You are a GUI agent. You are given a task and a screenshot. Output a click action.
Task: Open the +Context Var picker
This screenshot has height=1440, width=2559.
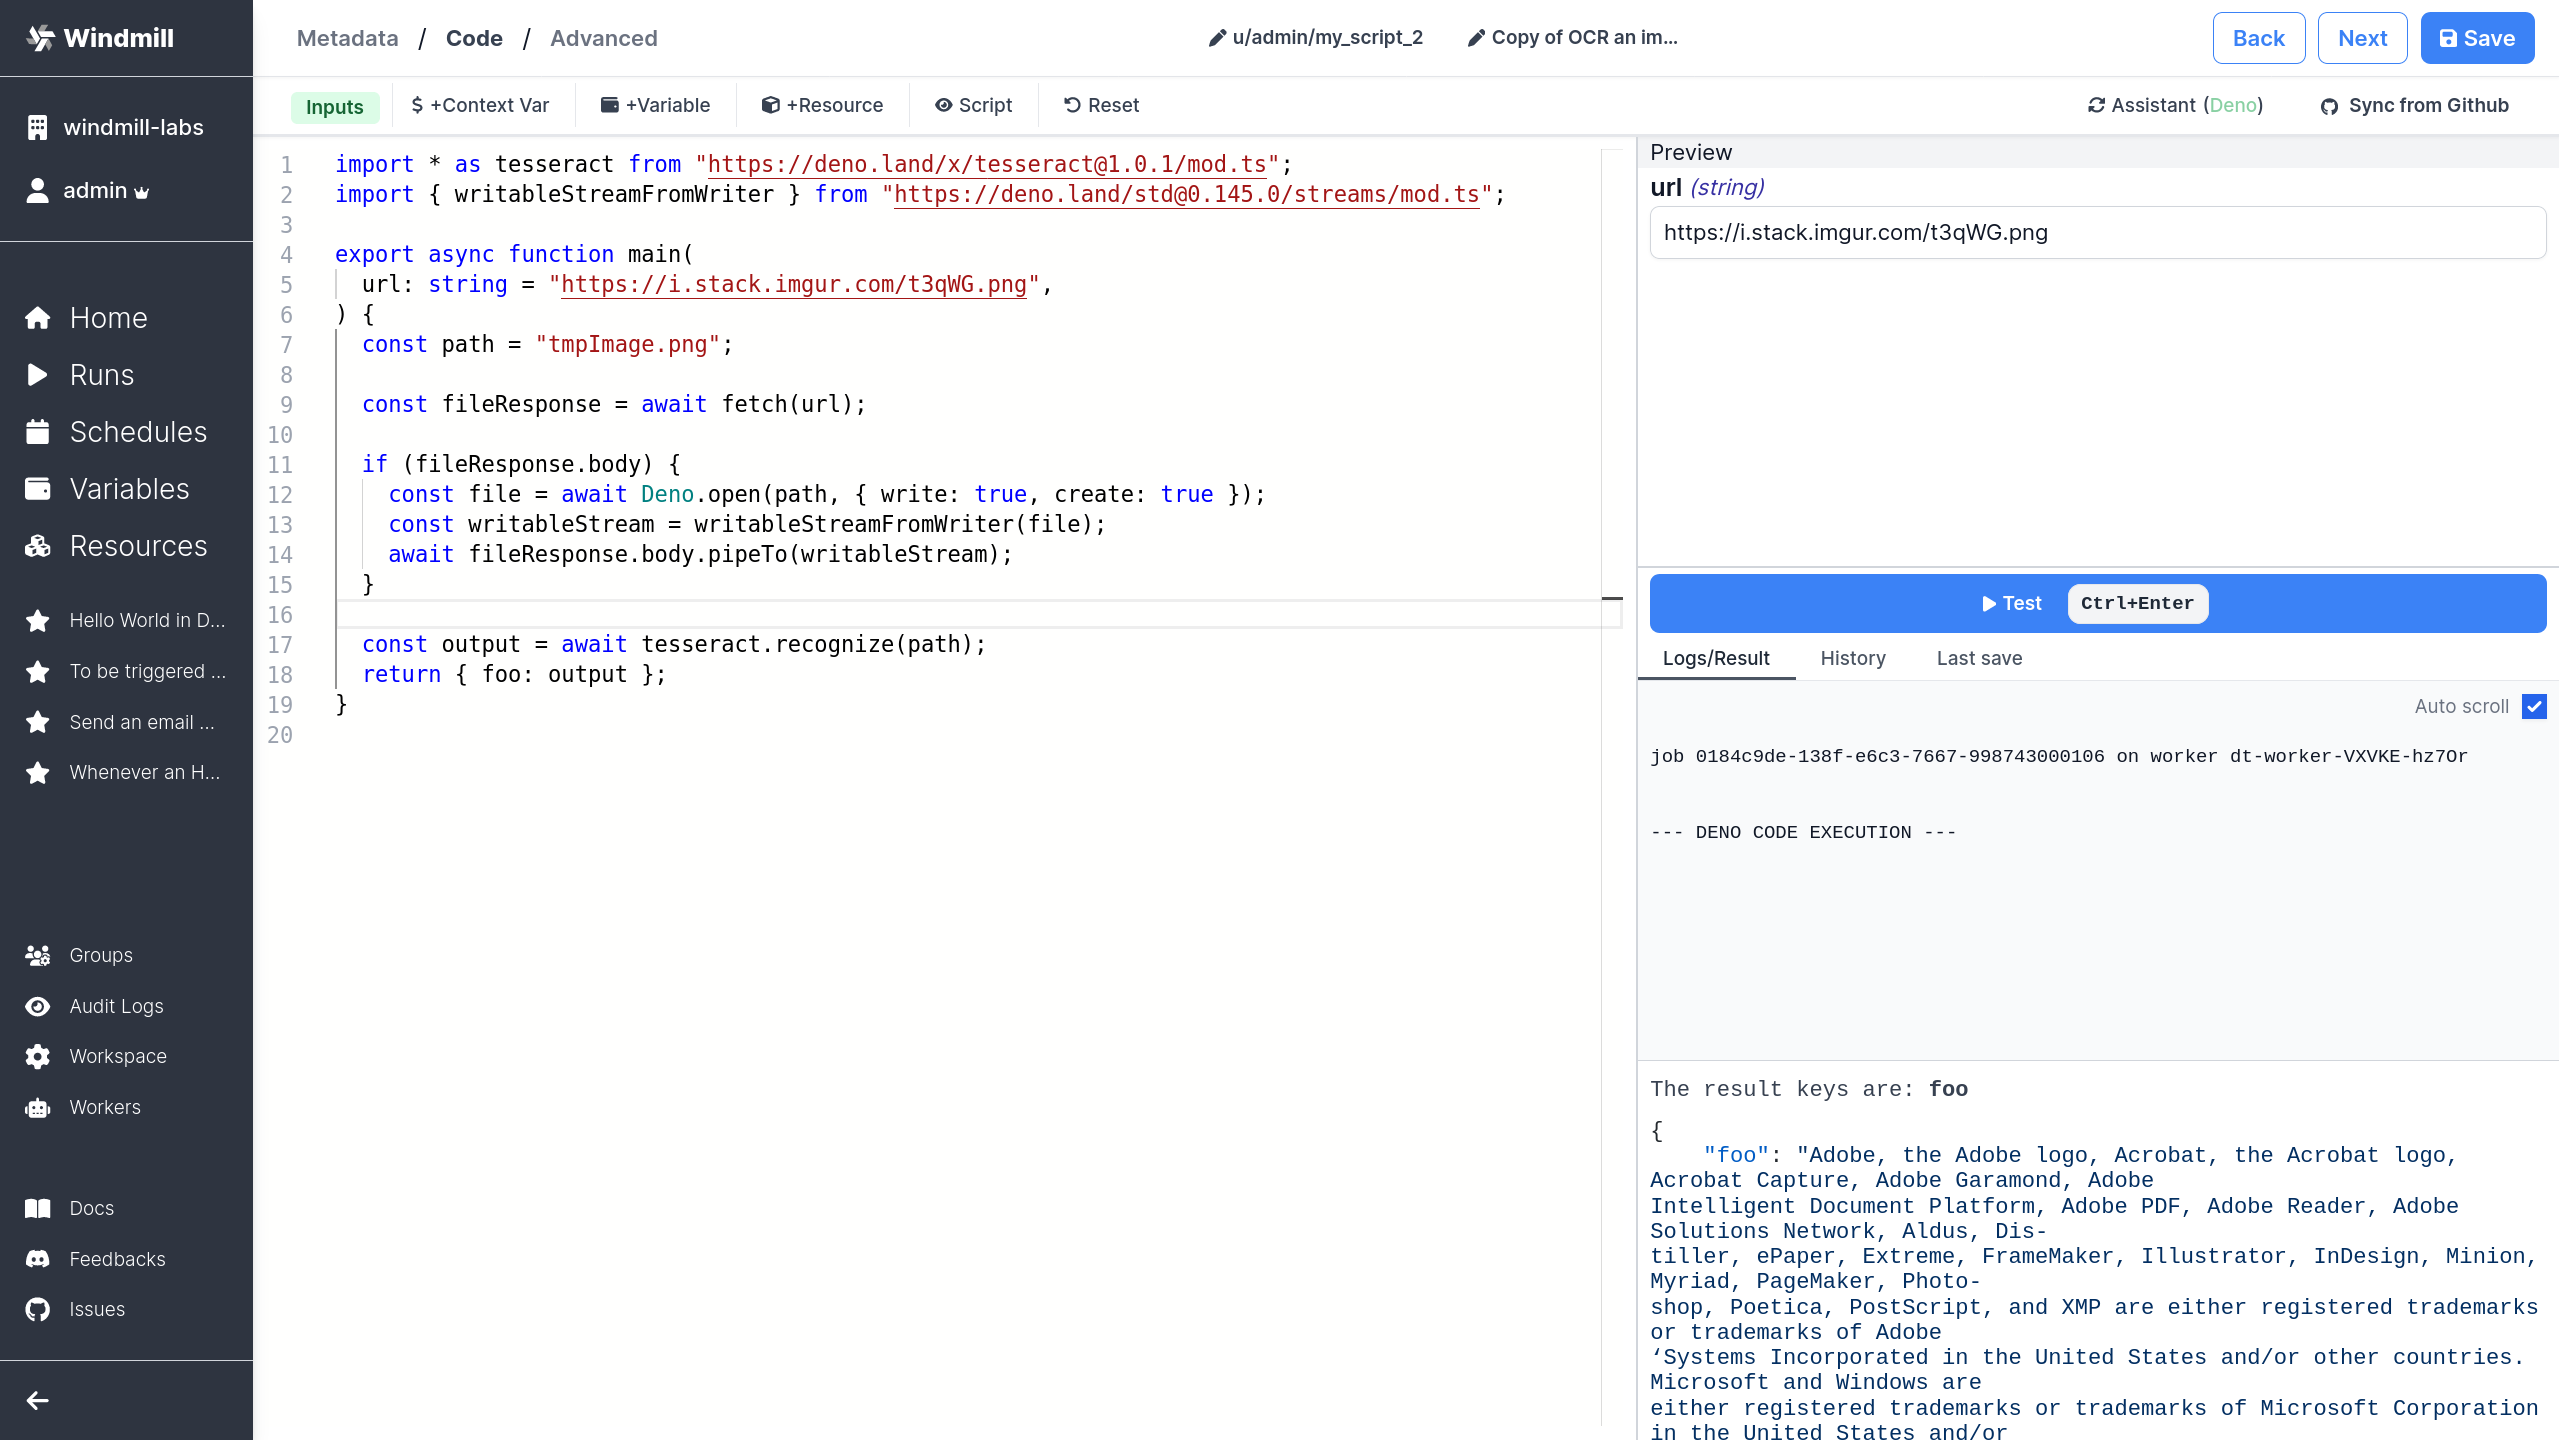pyautogui.click(x=479, y=105)
